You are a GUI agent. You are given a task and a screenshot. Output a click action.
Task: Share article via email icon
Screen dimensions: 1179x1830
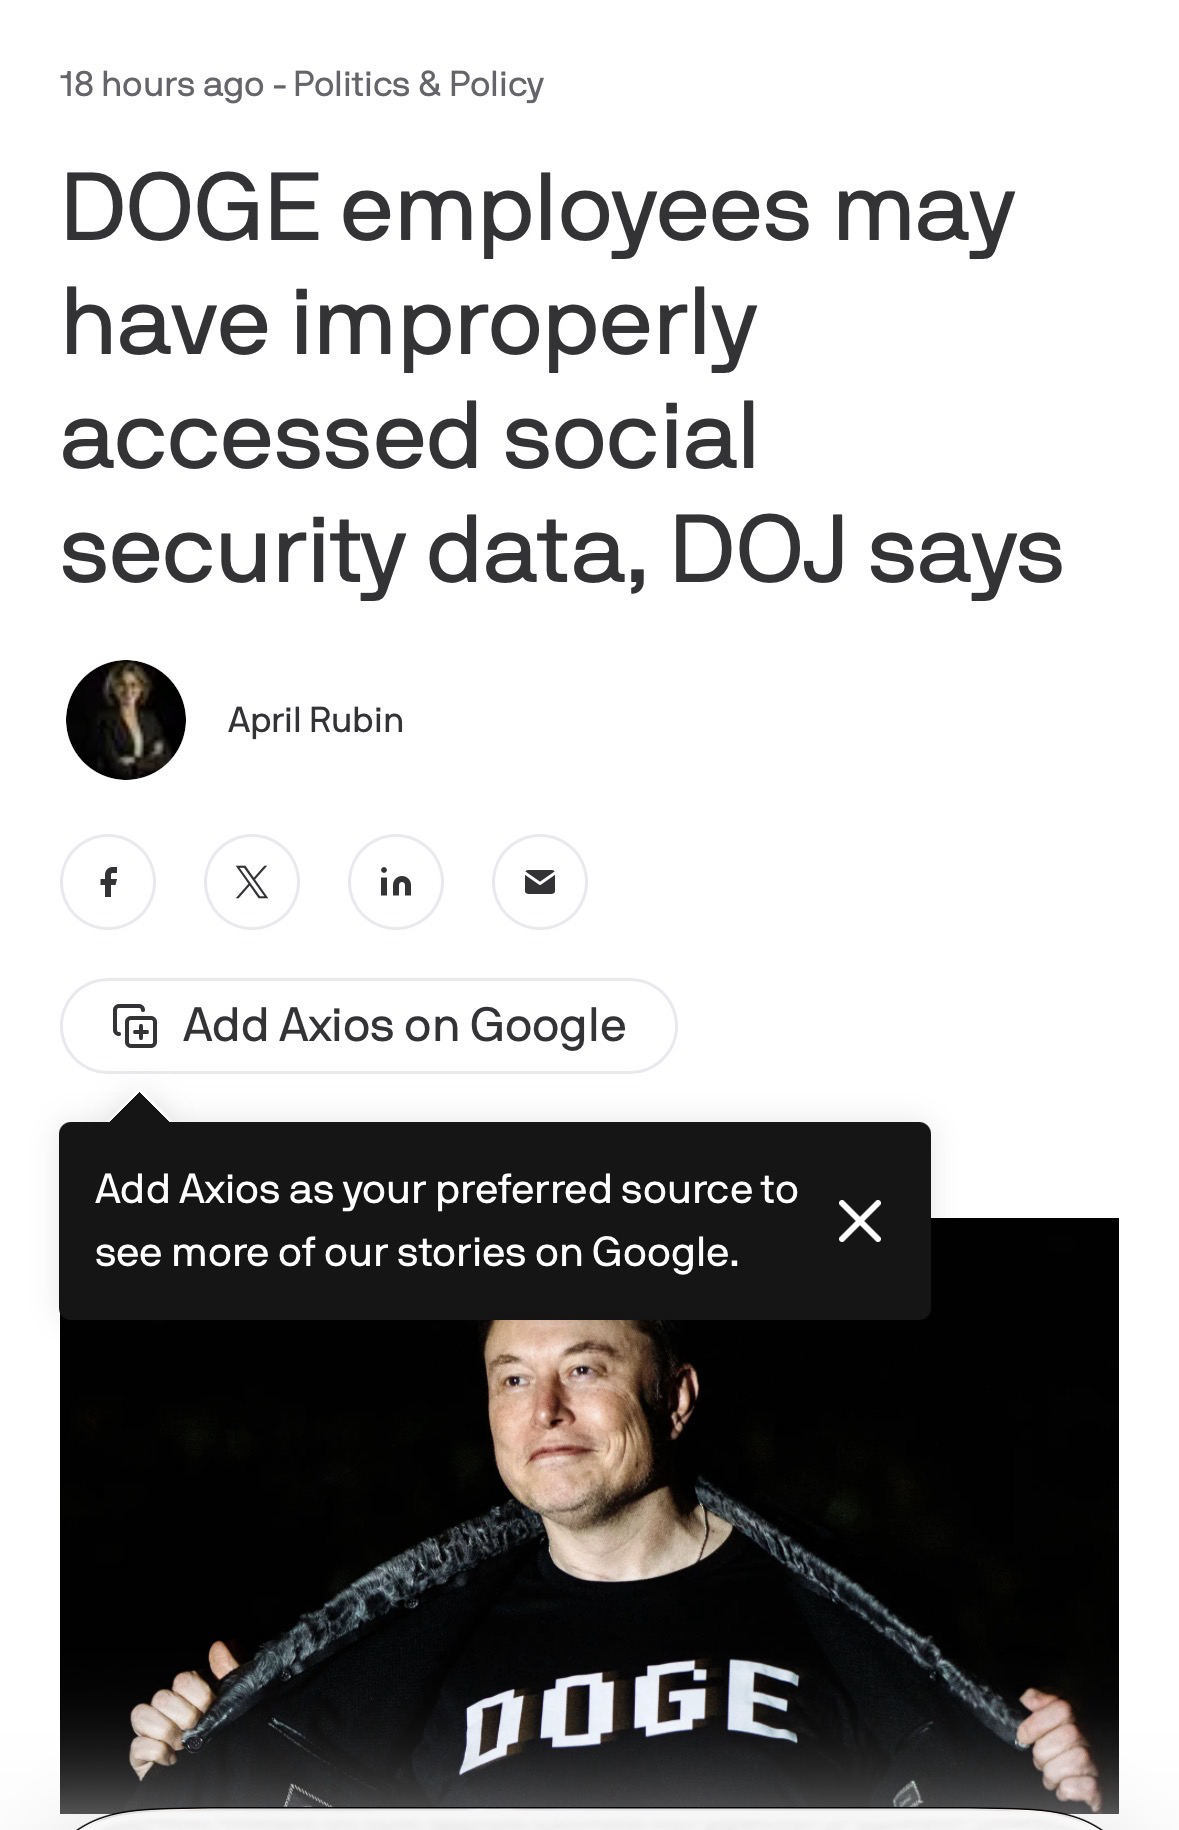(540, 882)
